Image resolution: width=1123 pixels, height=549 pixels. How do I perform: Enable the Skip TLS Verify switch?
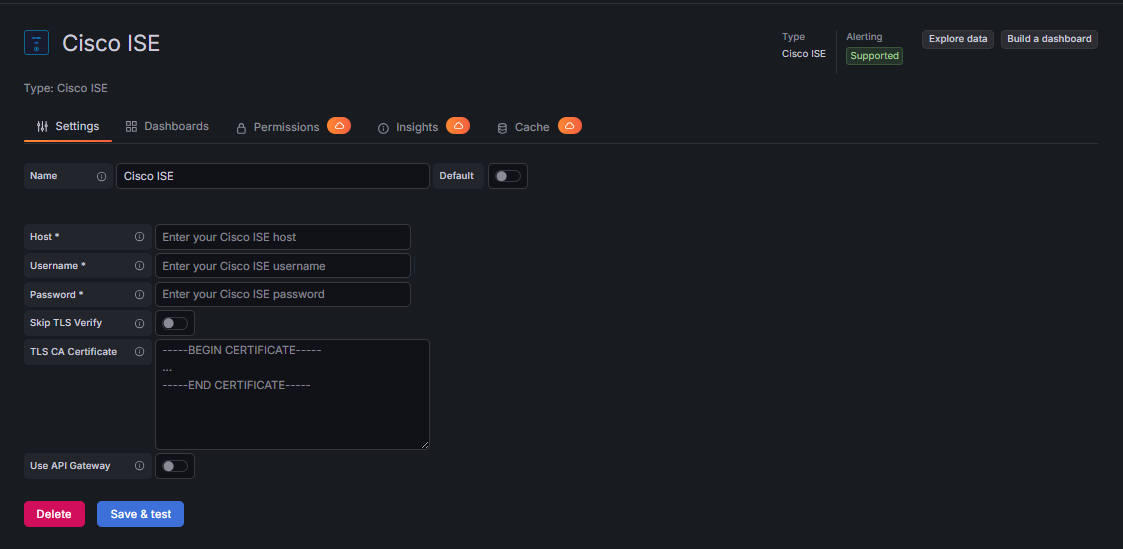[x=175, y=324]
